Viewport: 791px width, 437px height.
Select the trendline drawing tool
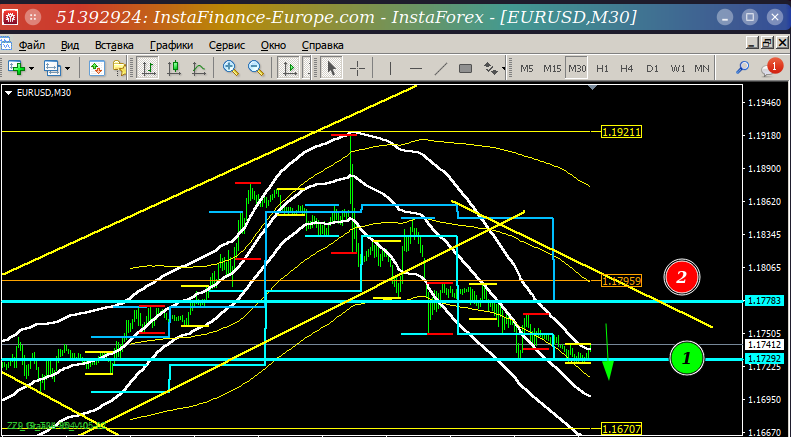point(441,68)
